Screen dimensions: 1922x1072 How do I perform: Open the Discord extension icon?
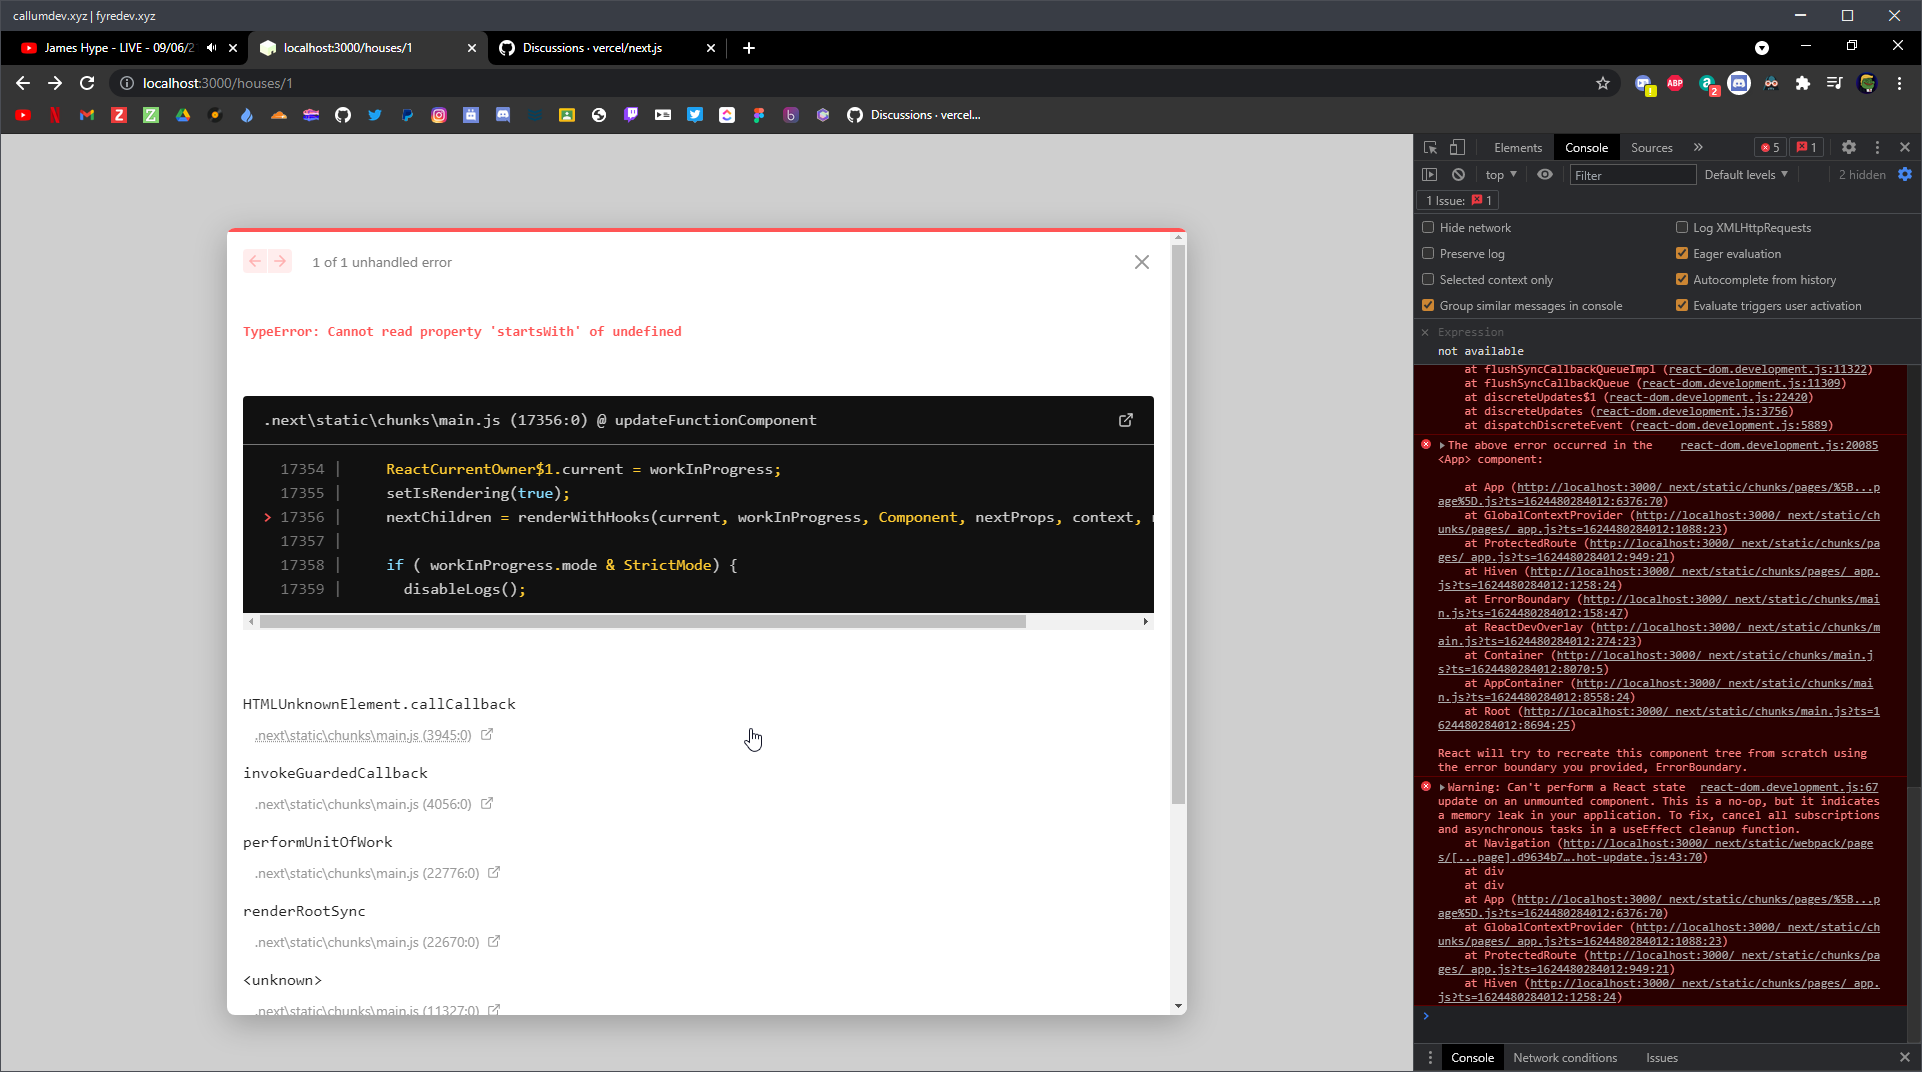pyautogui.click(x=1741, y=85)
